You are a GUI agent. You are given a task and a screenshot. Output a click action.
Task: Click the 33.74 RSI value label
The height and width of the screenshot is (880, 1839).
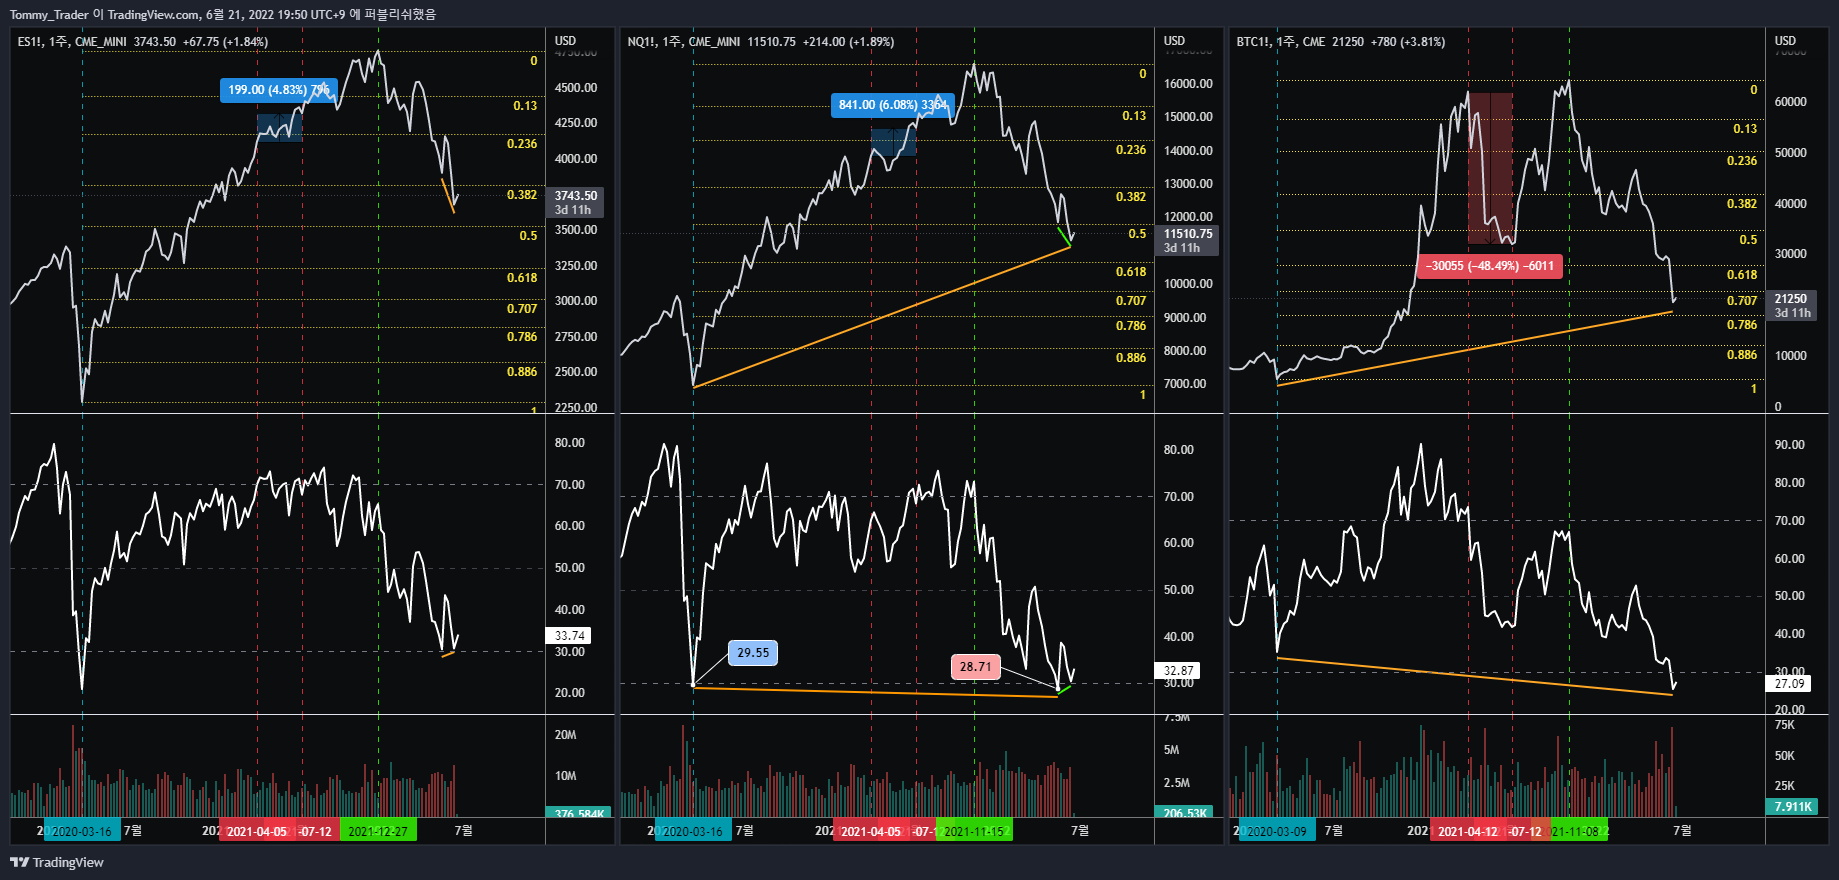click(570, 636)
